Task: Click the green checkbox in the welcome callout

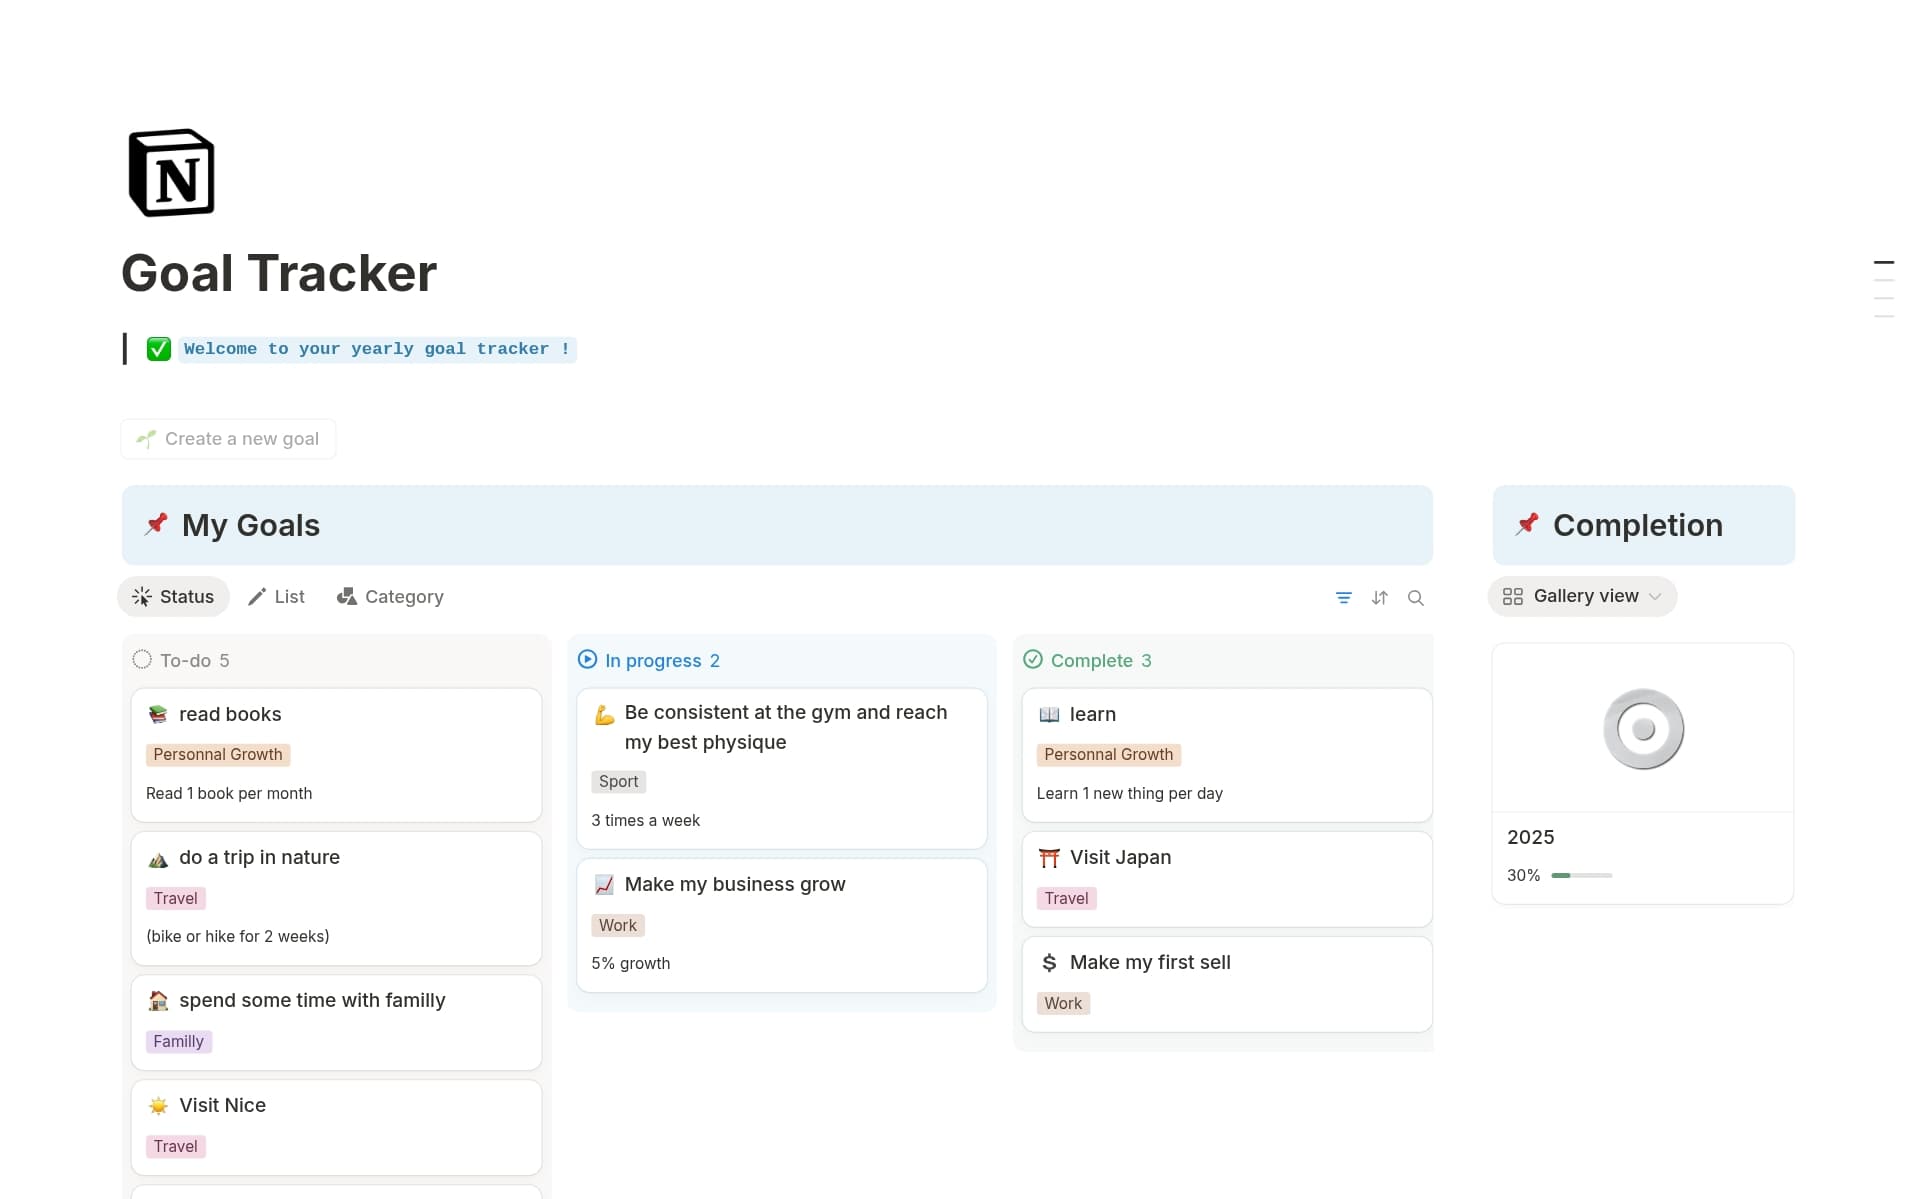Action: pos(159,349)
